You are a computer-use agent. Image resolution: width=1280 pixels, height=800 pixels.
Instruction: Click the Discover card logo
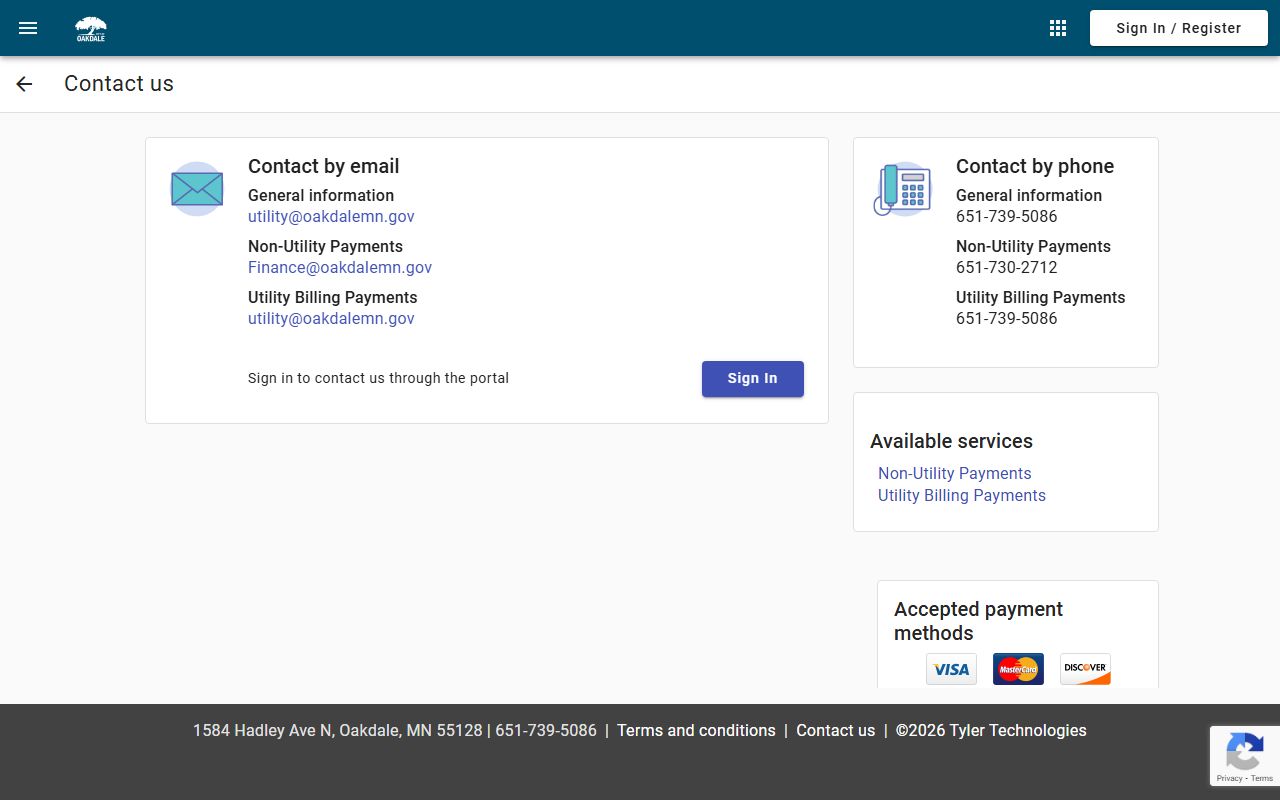pos(1085,669)
